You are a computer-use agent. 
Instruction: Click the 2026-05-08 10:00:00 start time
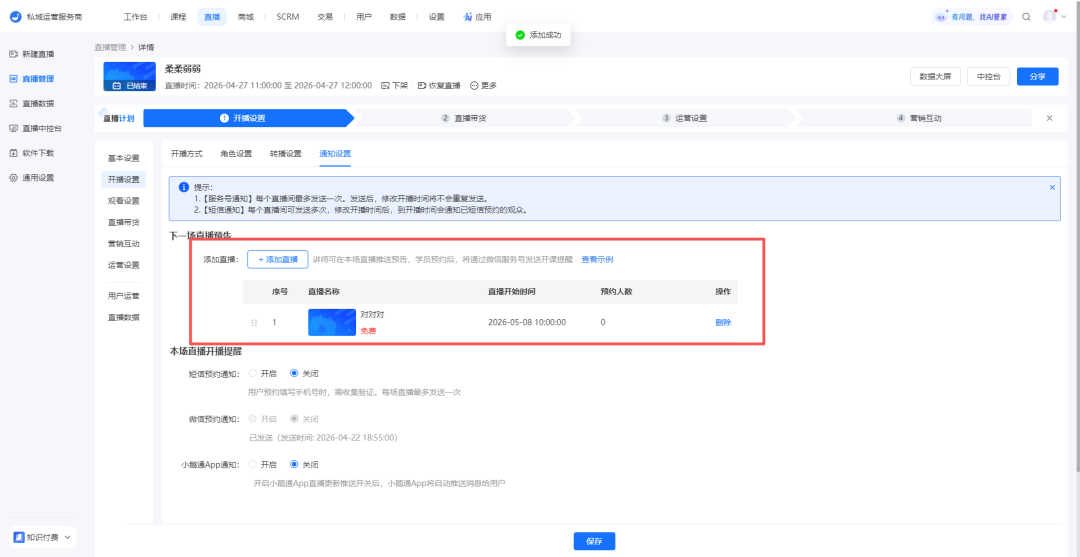tap(527, 322)
